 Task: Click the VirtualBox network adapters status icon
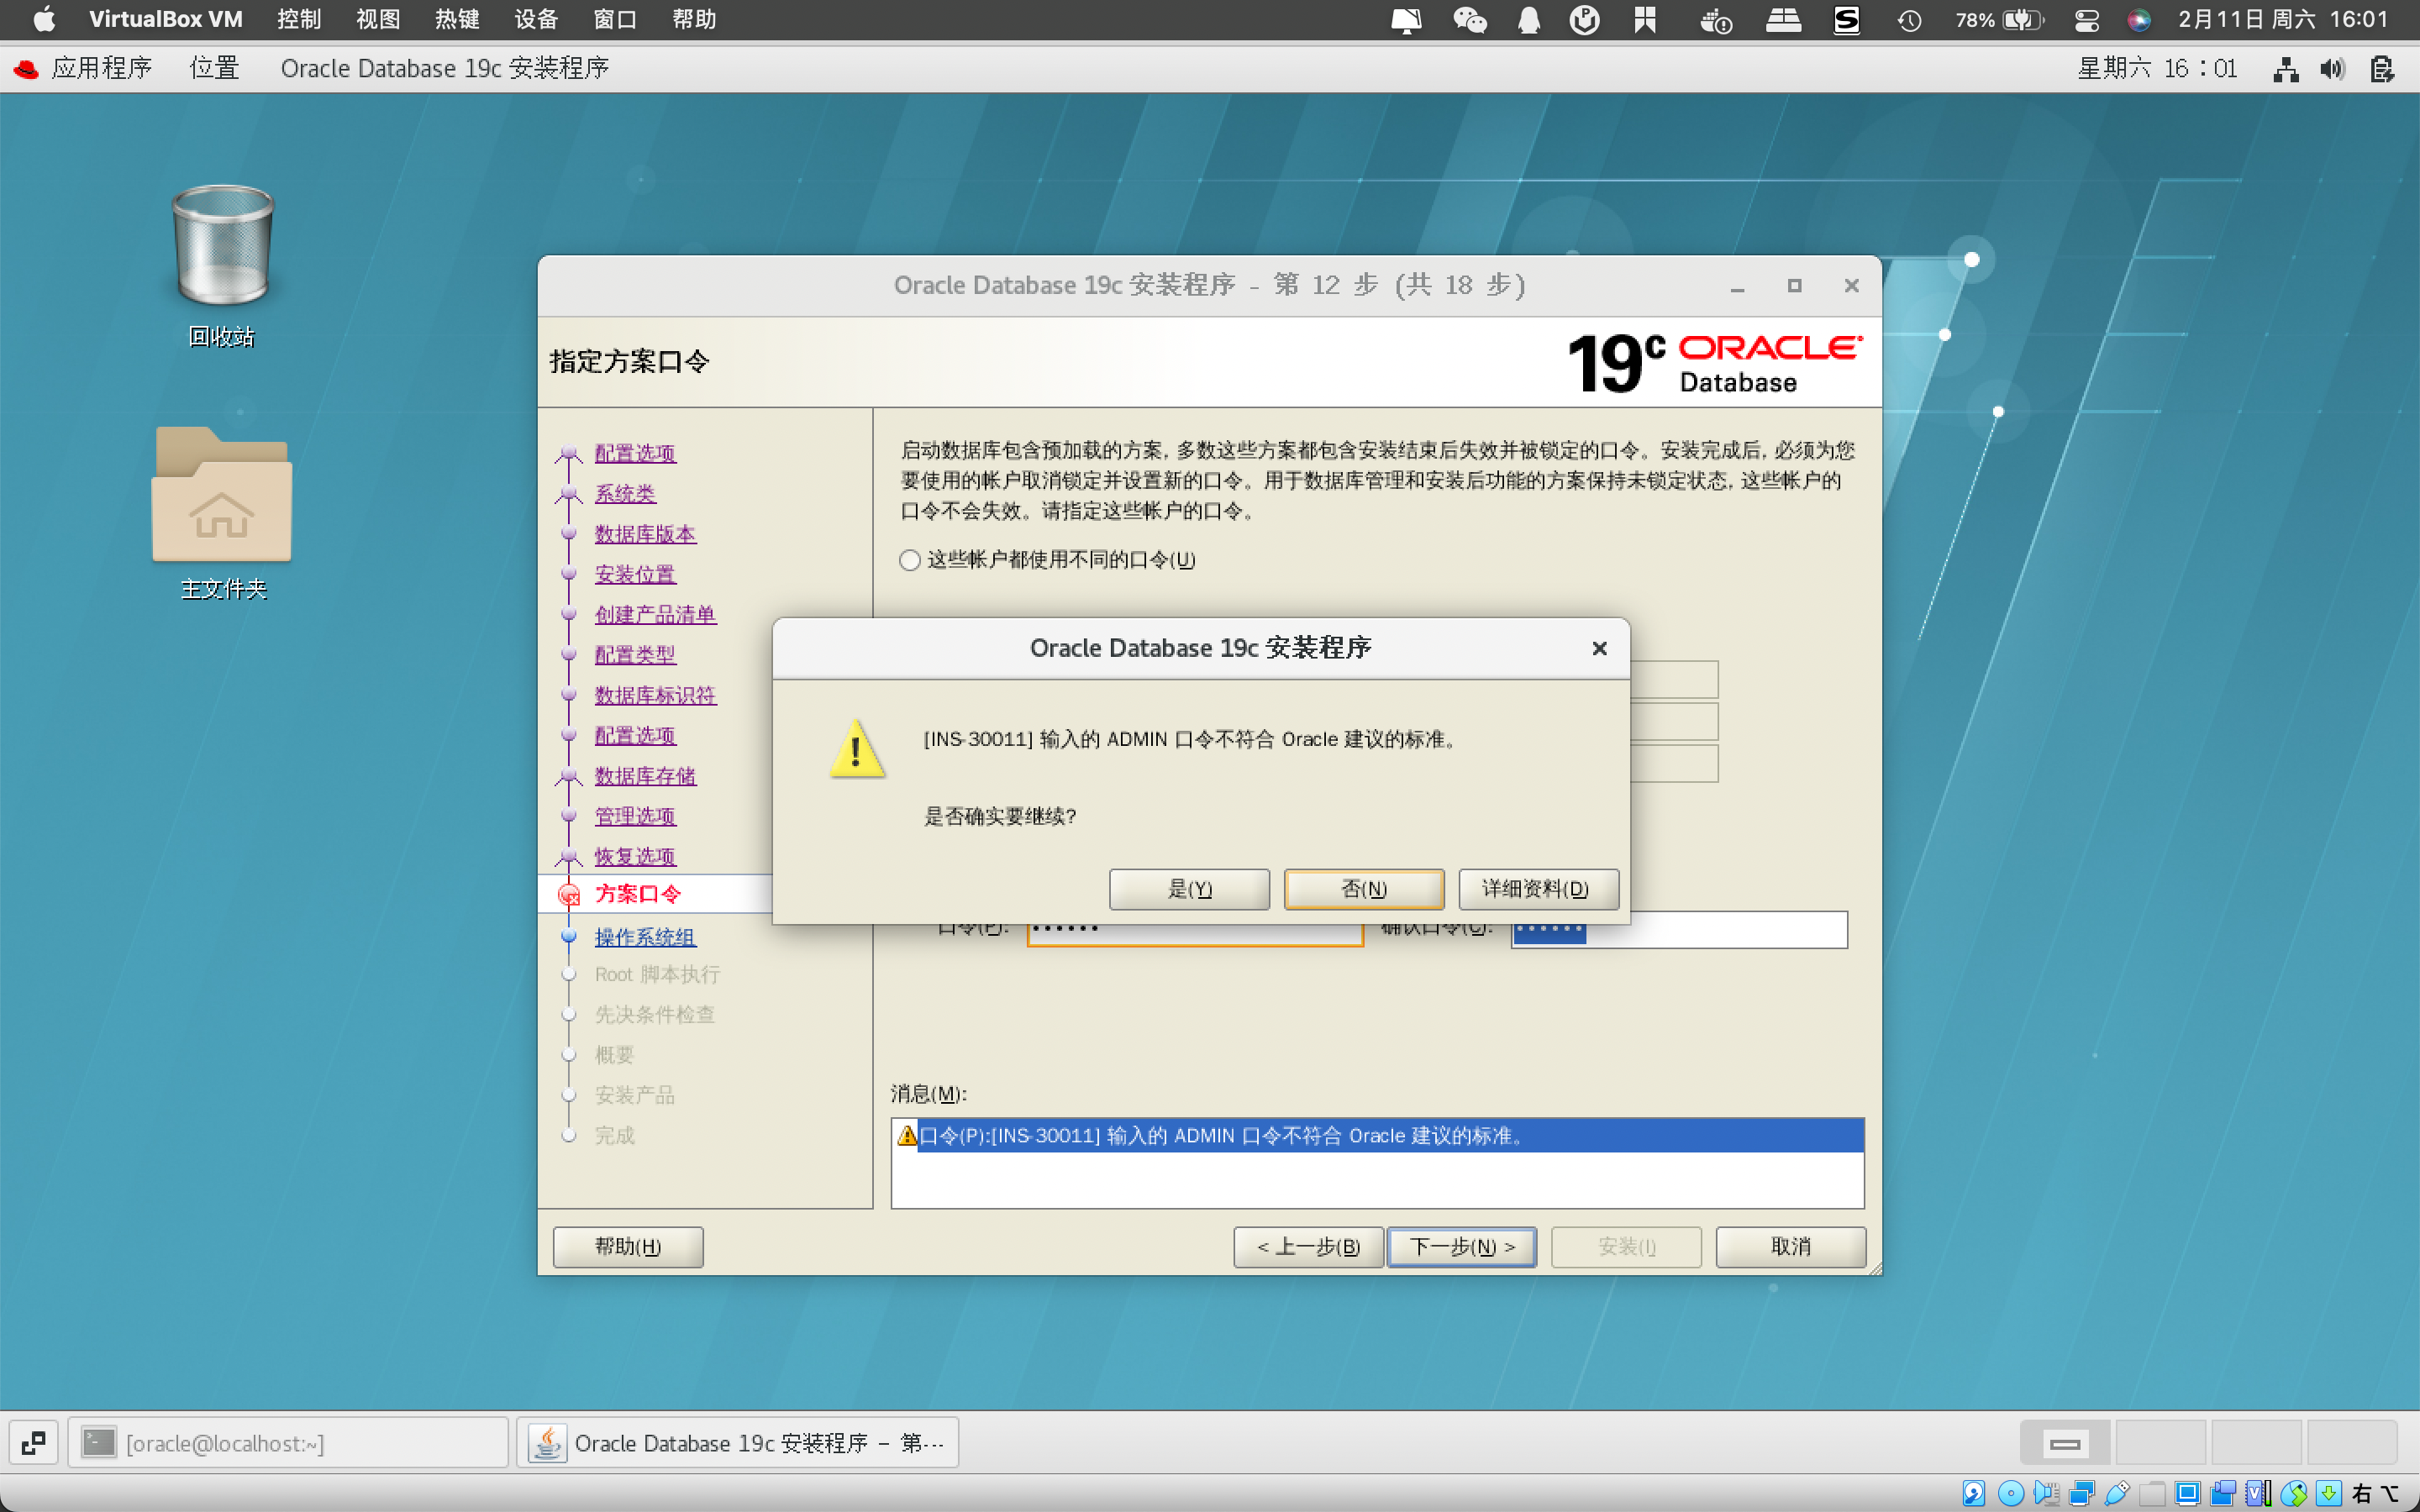[2083, 1493]
